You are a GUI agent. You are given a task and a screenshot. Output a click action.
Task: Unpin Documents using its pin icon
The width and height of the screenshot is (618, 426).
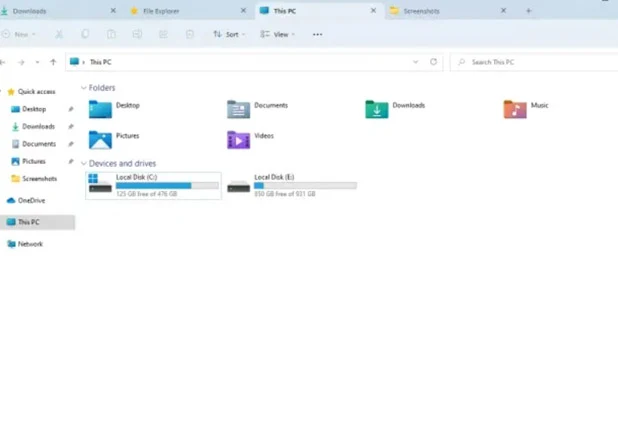click(x=71, y=144)
